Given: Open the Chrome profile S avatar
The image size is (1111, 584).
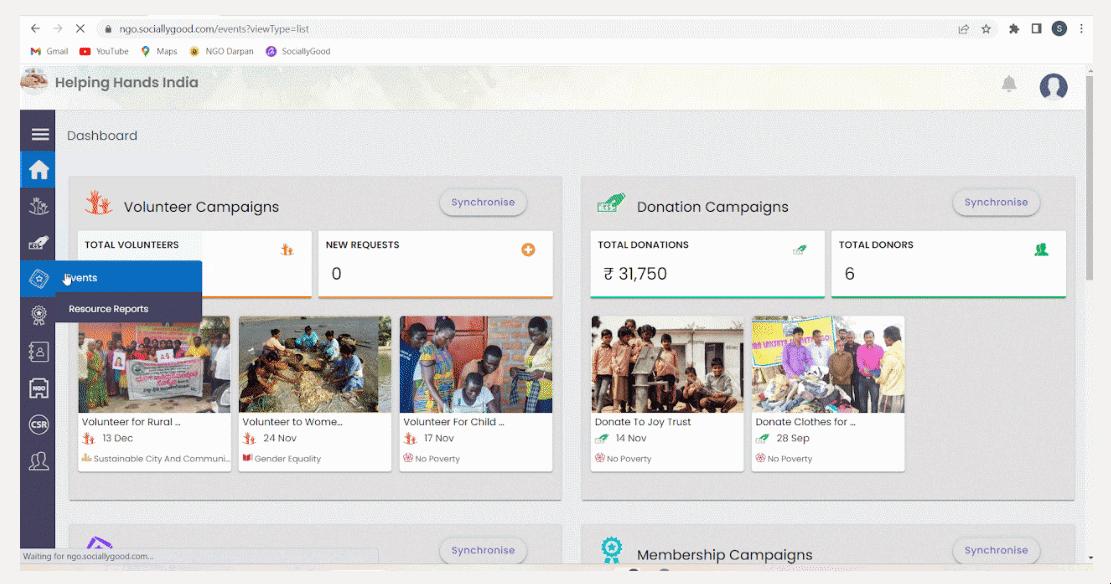Looking at the screenshot, I should (1059, 29).
